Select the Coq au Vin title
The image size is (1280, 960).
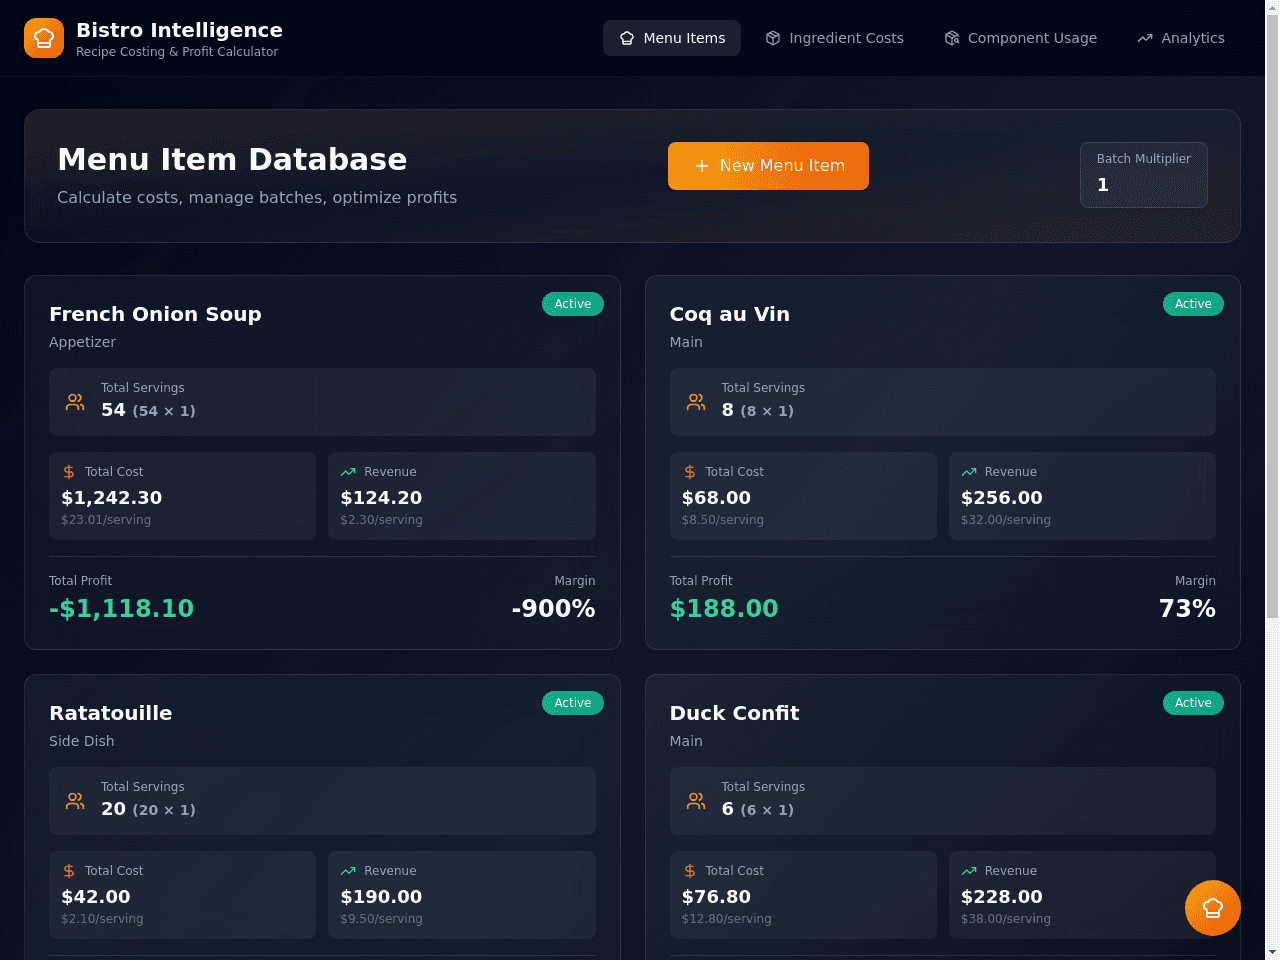(730, 314)
